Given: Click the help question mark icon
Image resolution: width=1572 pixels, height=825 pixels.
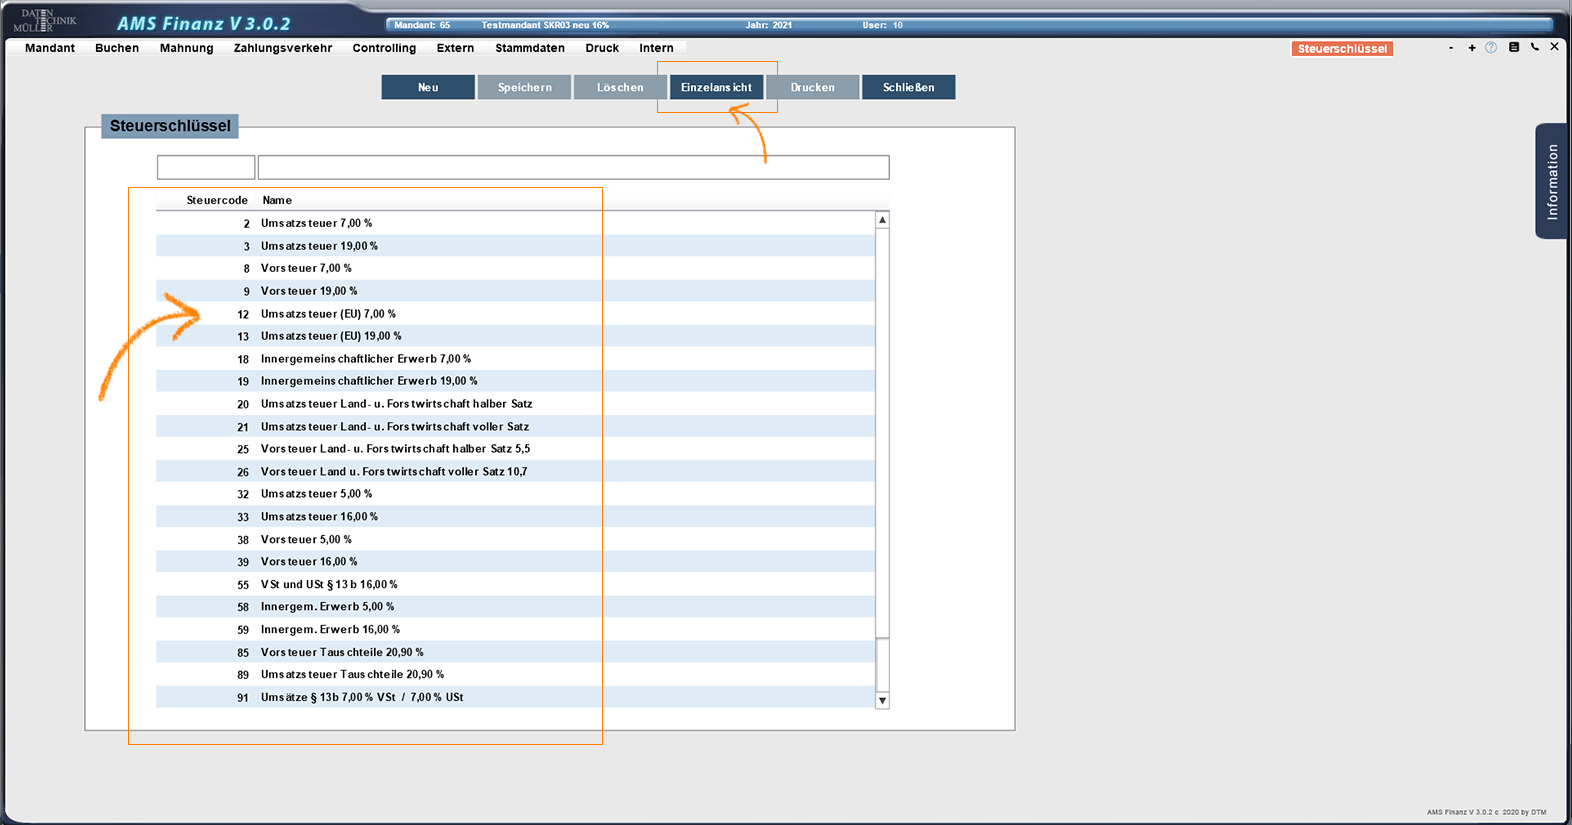Looking at the screenshot, I should tap(1491, 48).
